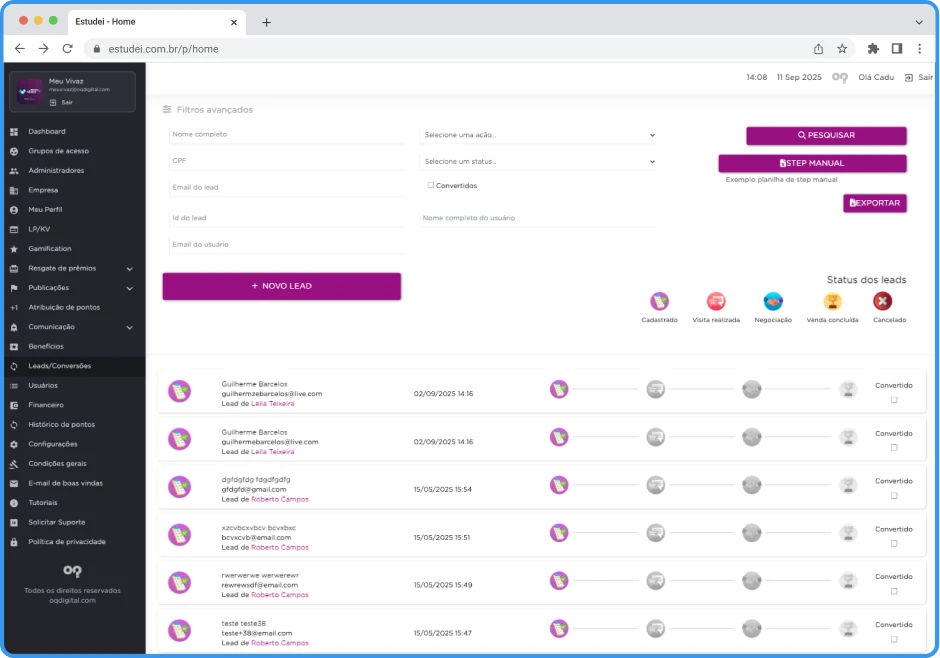Image resolution: width=940 pixels, height=658 pixels.
Task: Bookmark this page with the star icon
Action: pyautogui.click(x=842, y=48)
